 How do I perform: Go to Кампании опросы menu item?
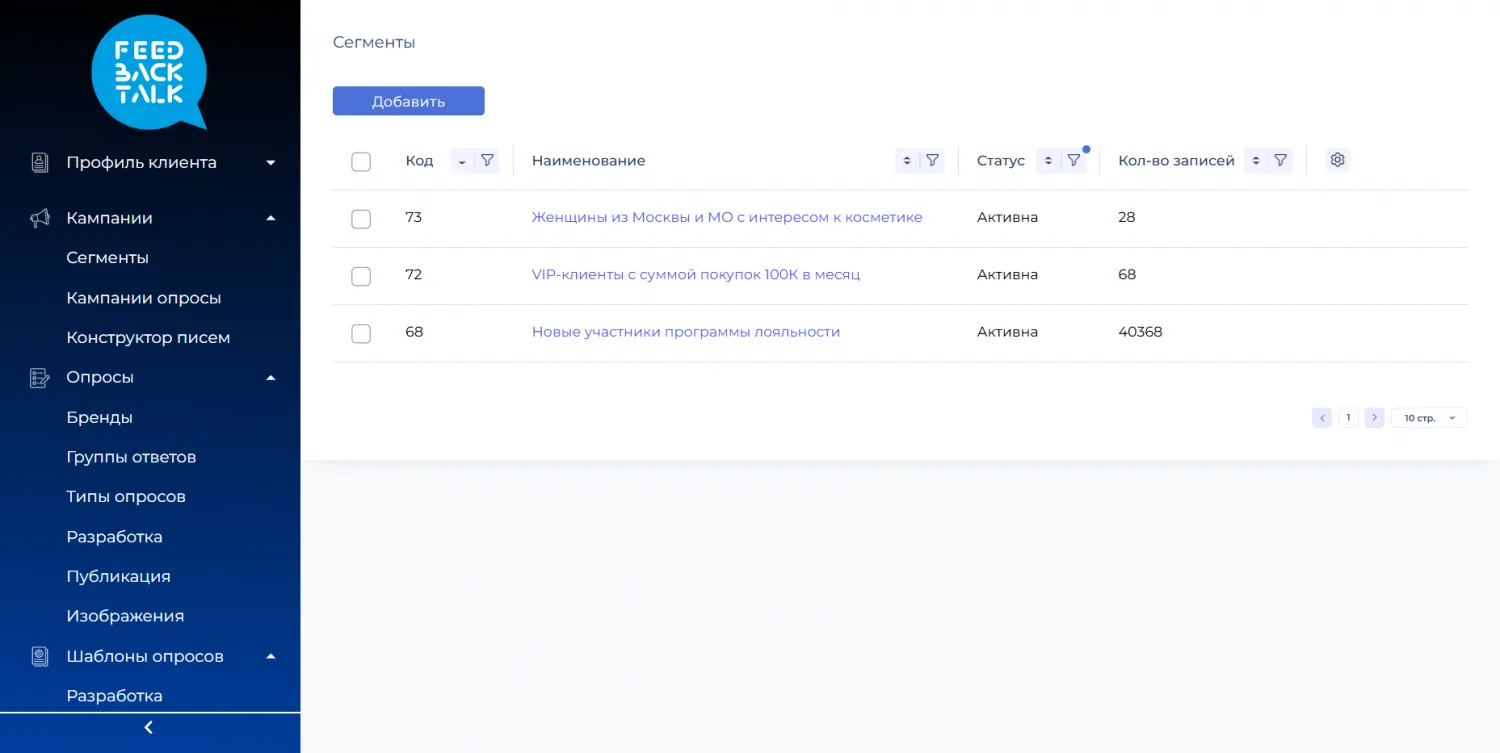tap(143, 298)
